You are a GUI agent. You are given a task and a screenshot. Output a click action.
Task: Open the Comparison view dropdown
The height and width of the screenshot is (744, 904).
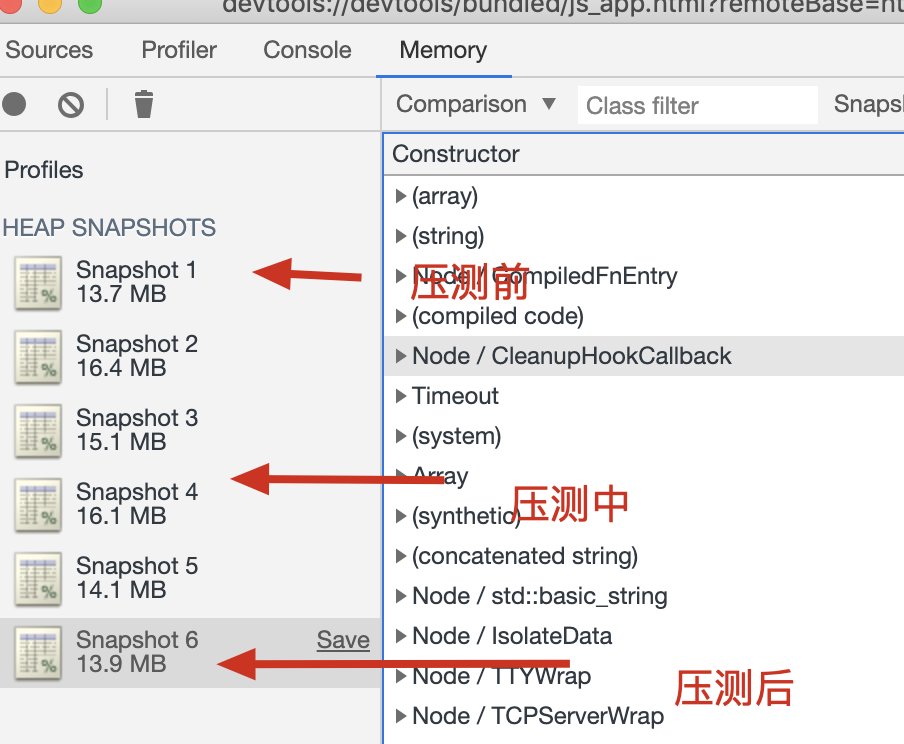(x=476, y=104)
